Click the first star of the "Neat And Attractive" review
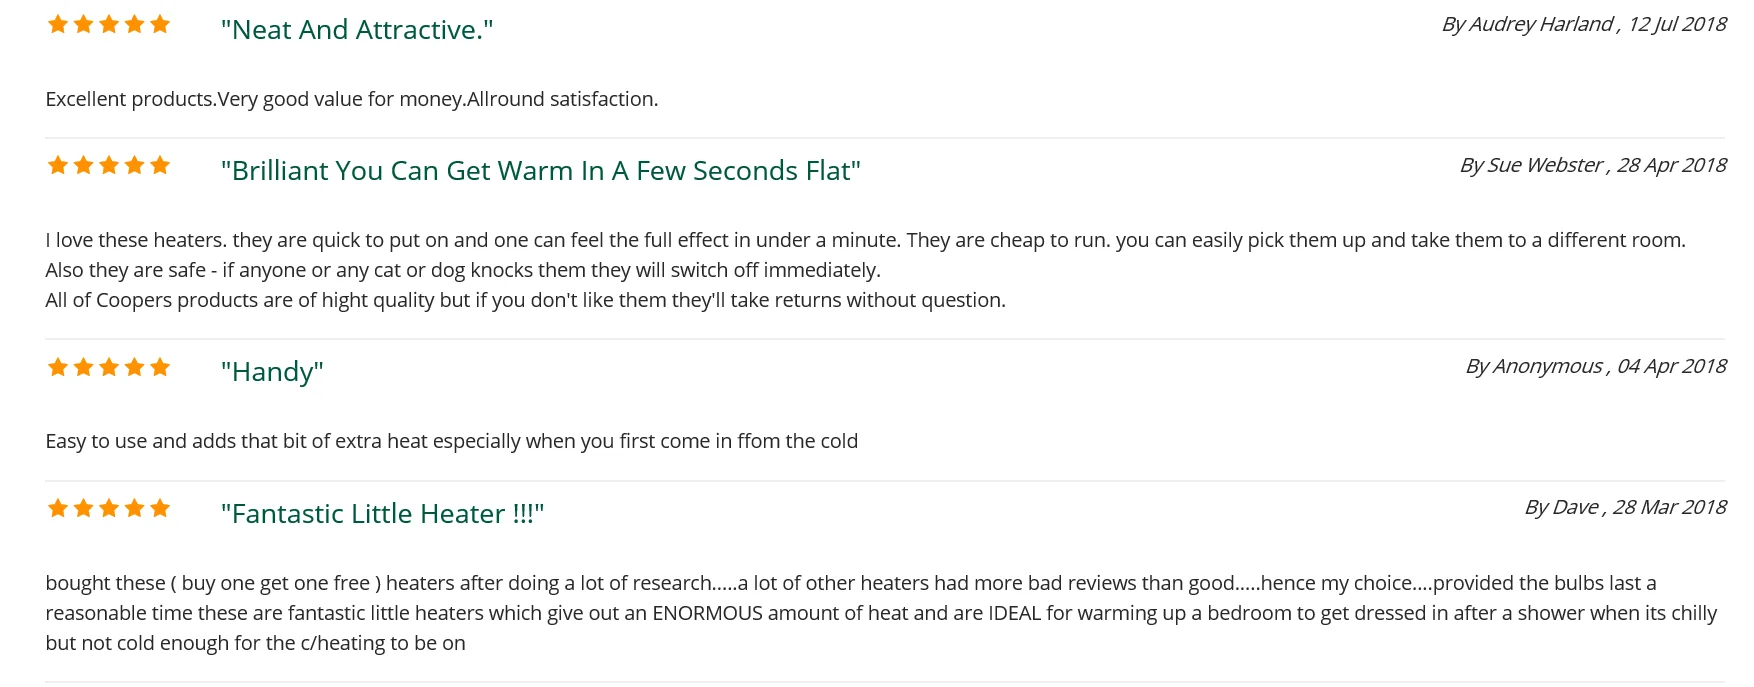This screenshot has height=687, width=1754. click(x=58, y=25)
